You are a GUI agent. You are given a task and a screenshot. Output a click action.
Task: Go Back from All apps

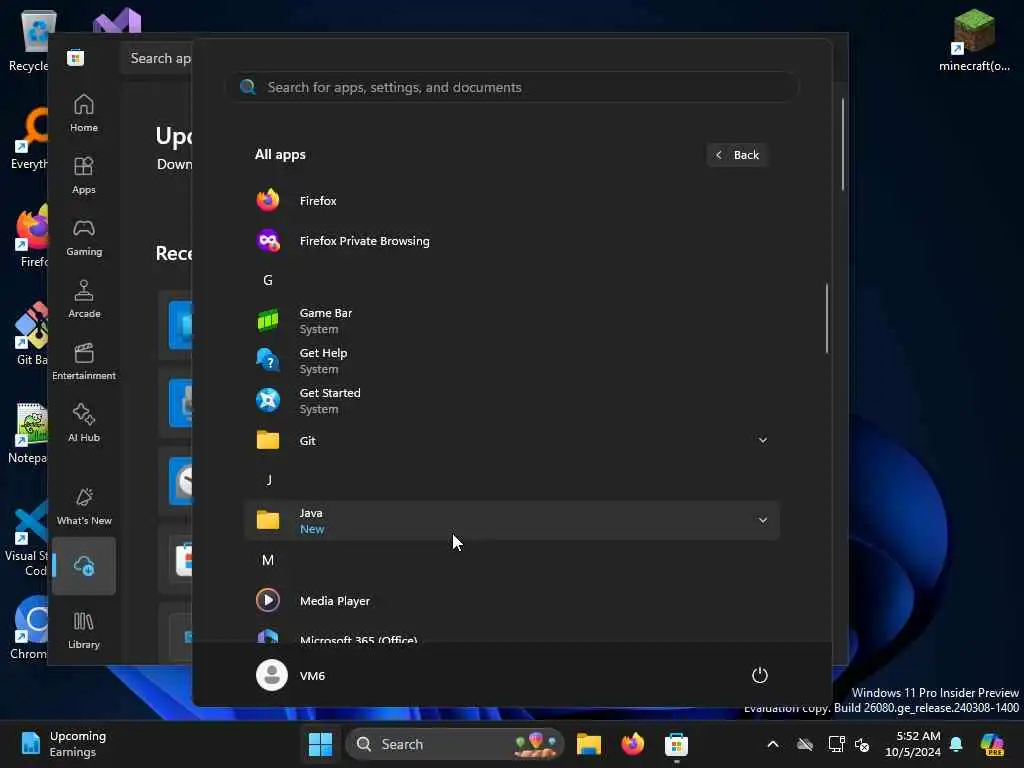(737, 155)
